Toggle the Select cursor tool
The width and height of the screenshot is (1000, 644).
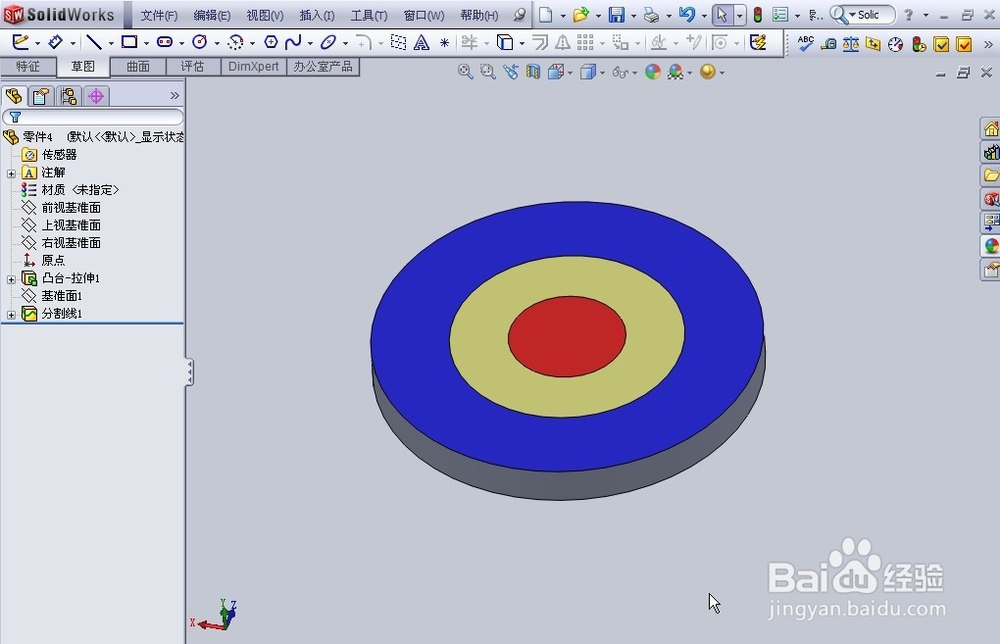[x=722, y=15]
